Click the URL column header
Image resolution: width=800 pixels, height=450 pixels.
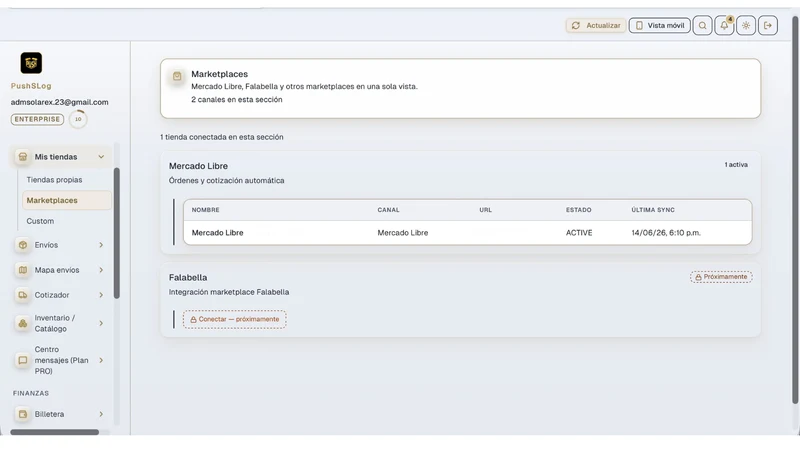485,210
